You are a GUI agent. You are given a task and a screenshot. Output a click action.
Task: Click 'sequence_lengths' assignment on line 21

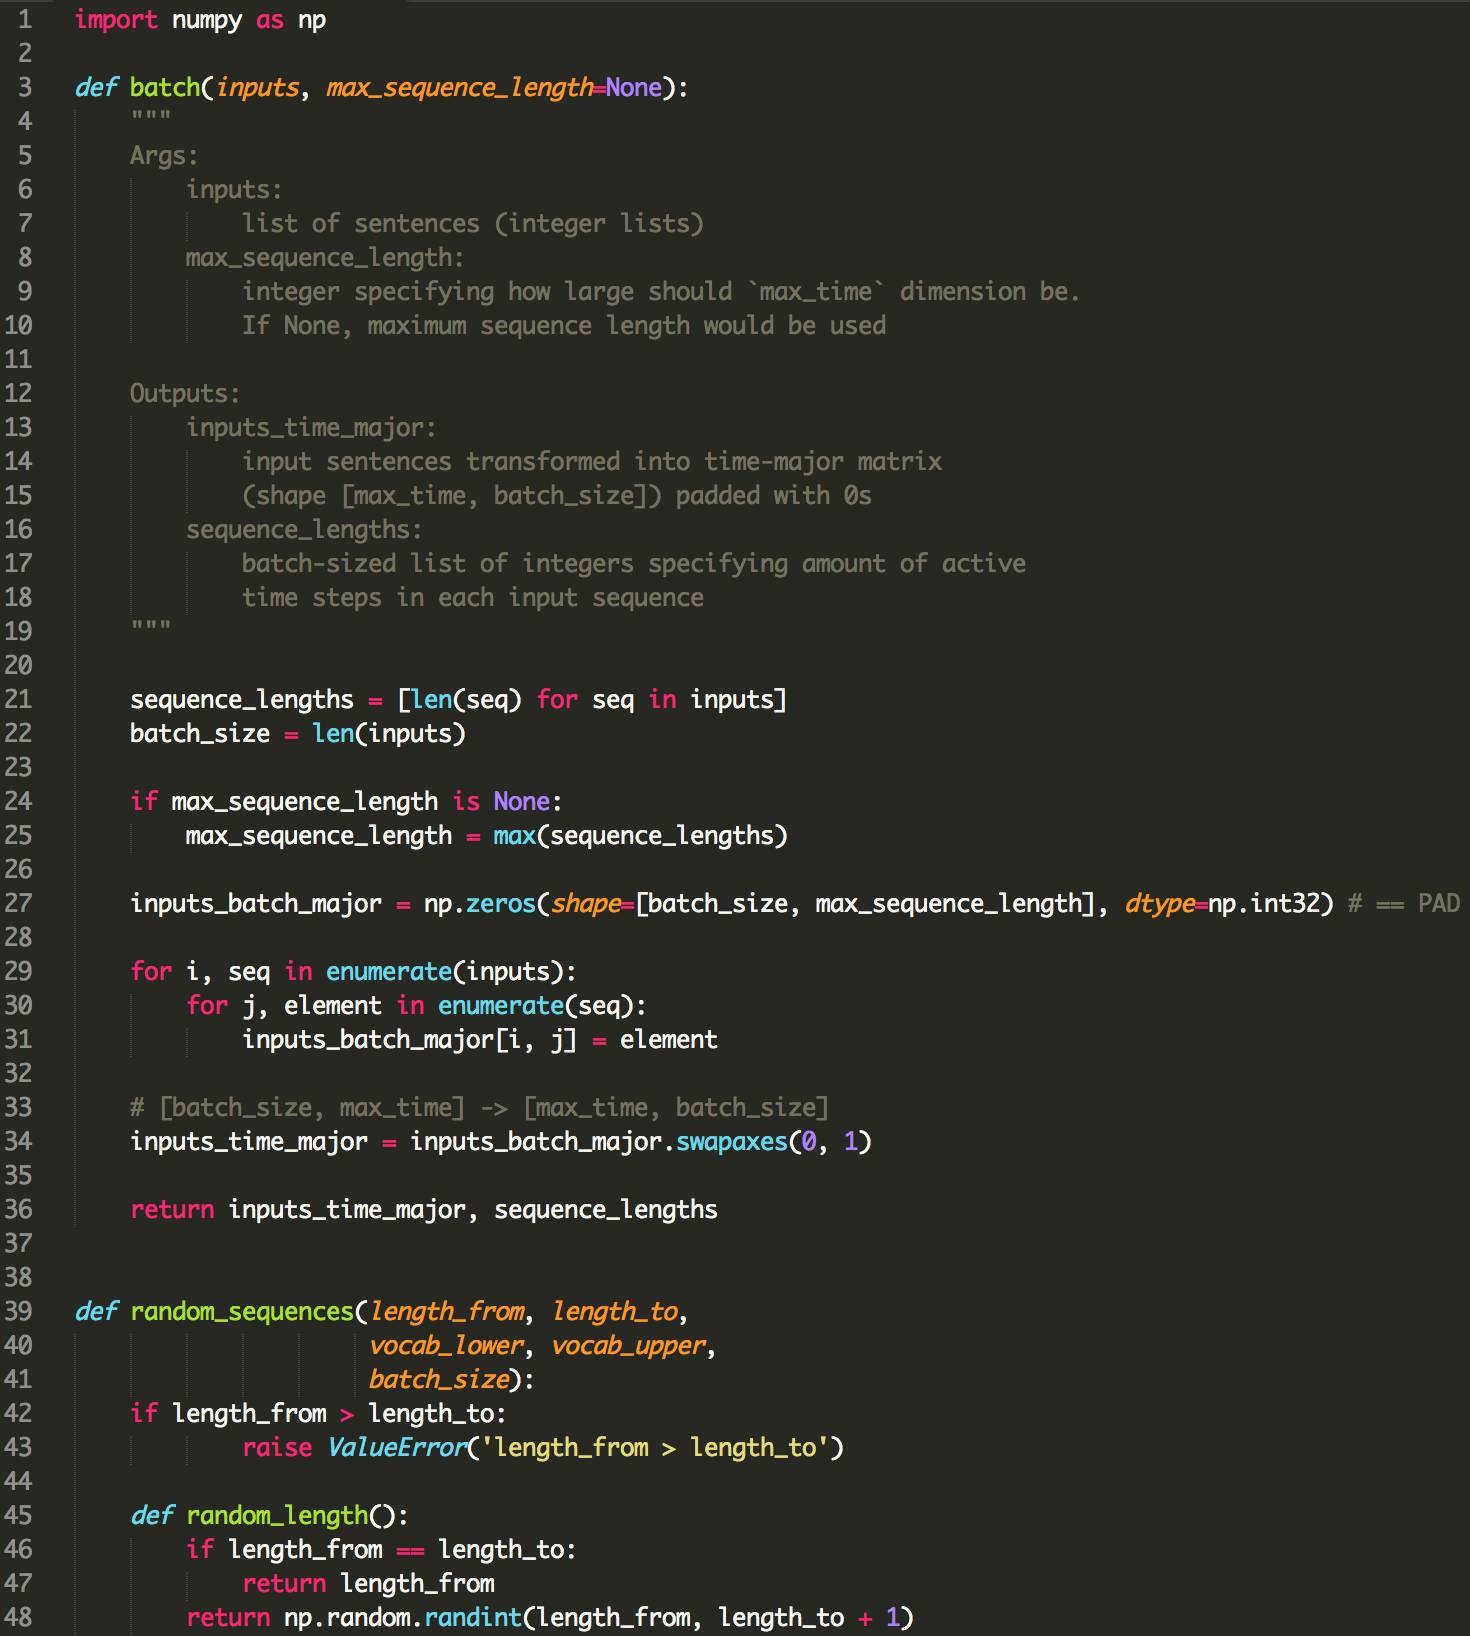[242, 700]
